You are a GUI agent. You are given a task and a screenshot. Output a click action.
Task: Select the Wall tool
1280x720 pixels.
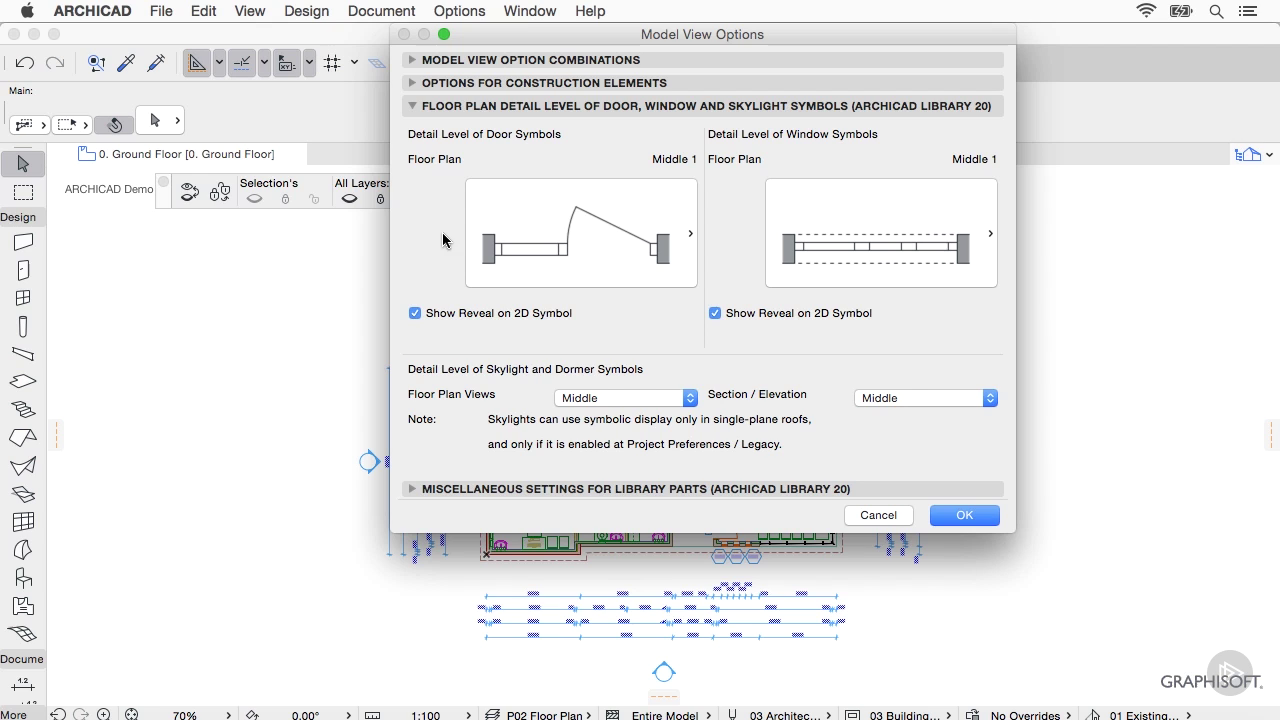pos(23,242)
